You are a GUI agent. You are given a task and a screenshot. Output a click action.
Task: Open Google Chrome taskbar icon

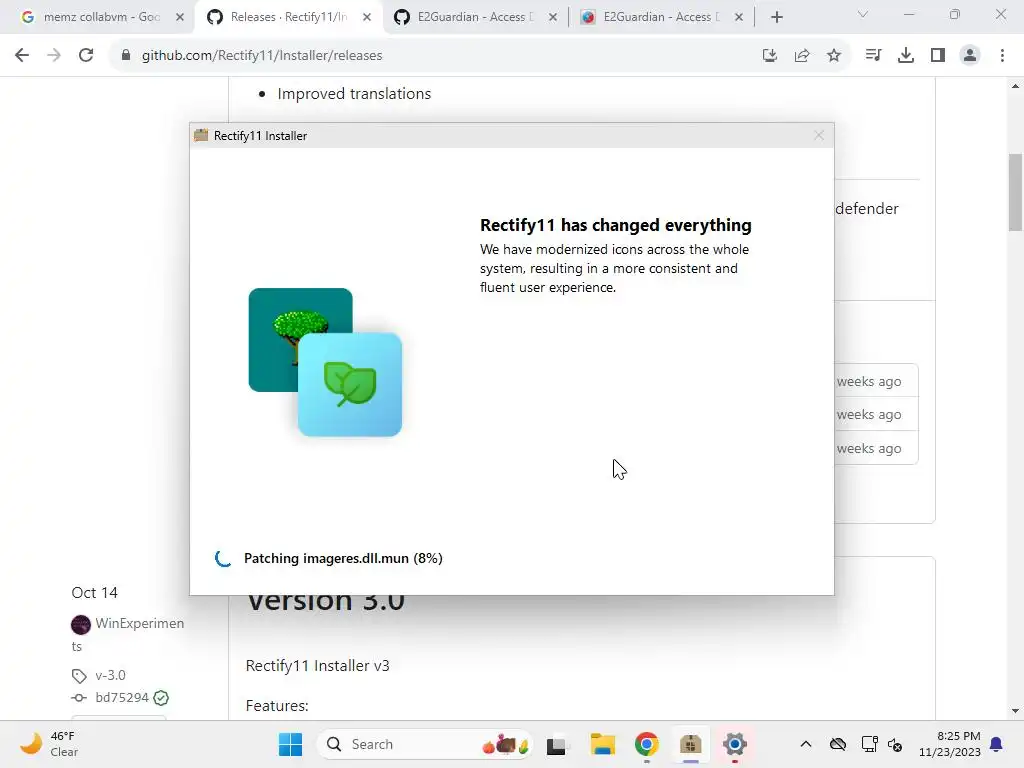(x=647, y=744)
